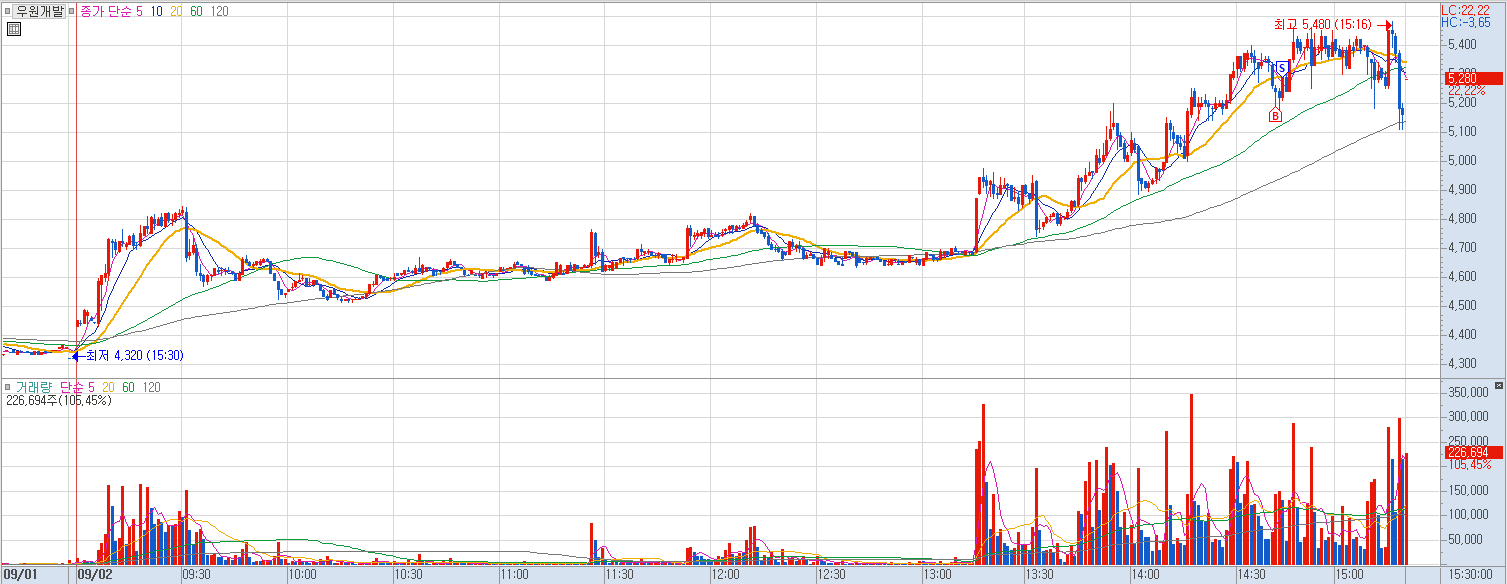Select the blue 10-period price MA legend
The height and width of the screenshot is (584, 1507).
[158, 11]
